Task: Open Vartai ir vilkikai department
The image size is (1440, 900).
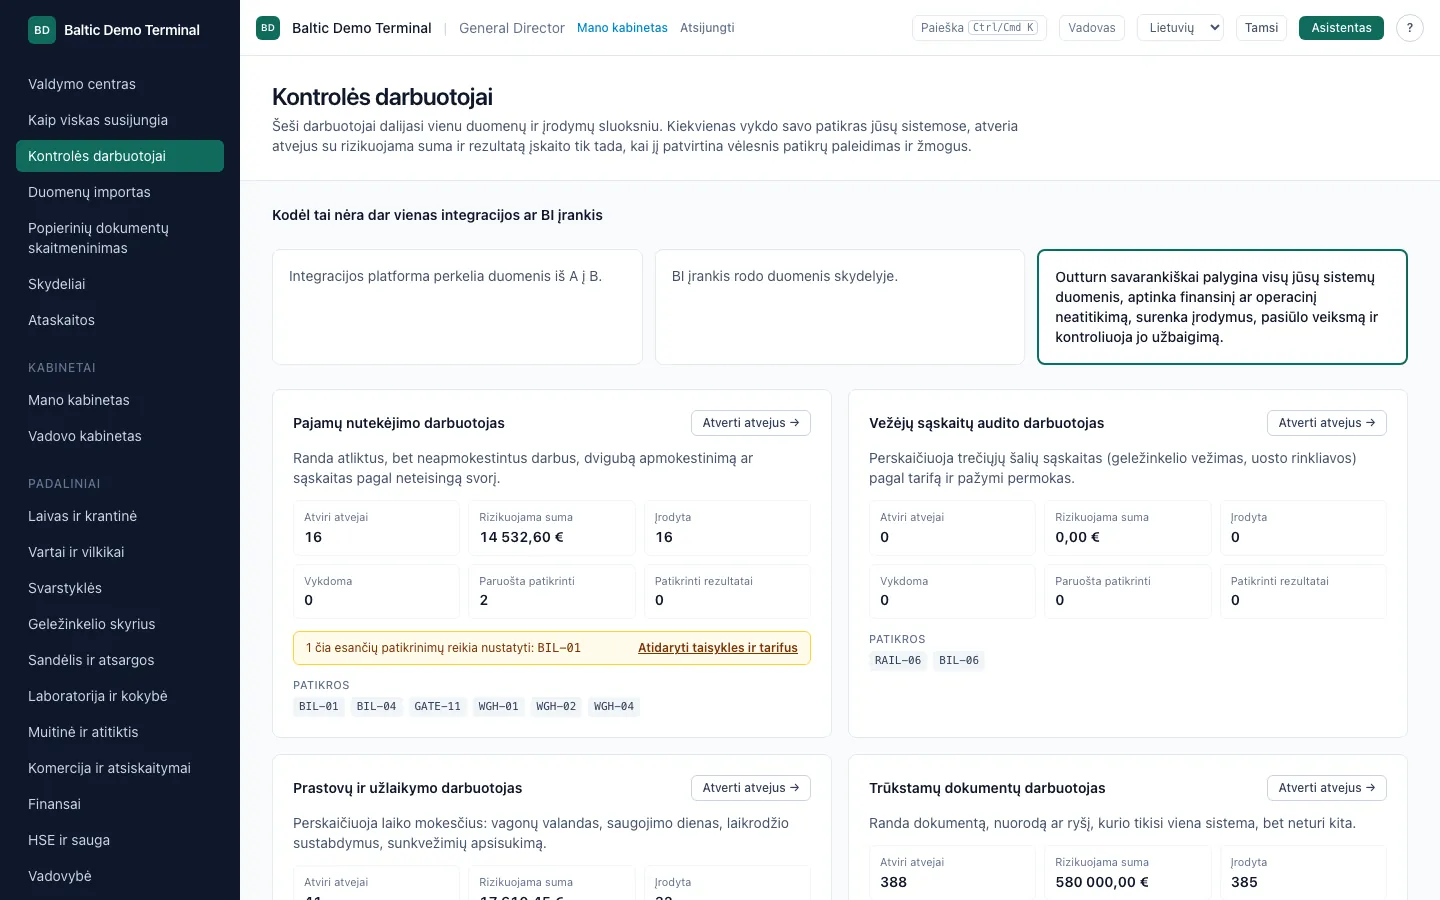Action: click(x=120, y=552)
